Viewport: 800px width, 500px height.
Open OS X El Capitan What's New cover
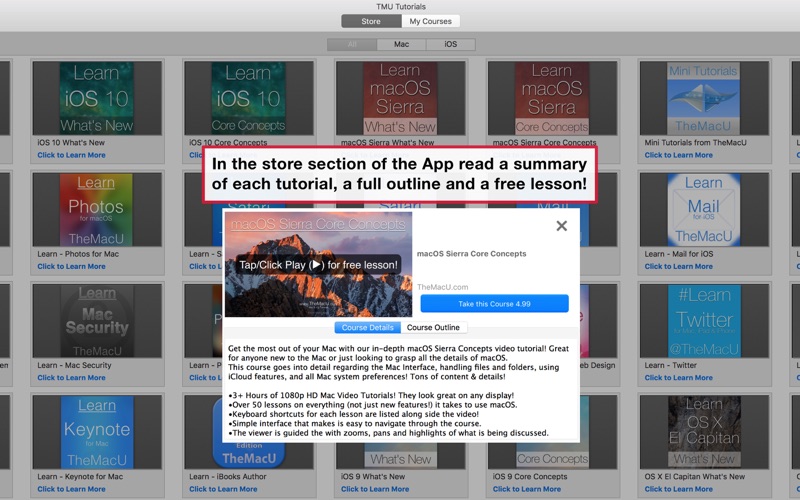704,432
